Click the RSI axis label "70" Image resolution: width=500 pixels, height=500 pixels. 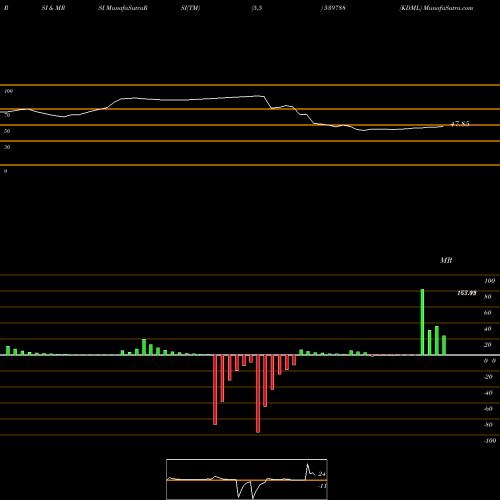tap(7, 115)
